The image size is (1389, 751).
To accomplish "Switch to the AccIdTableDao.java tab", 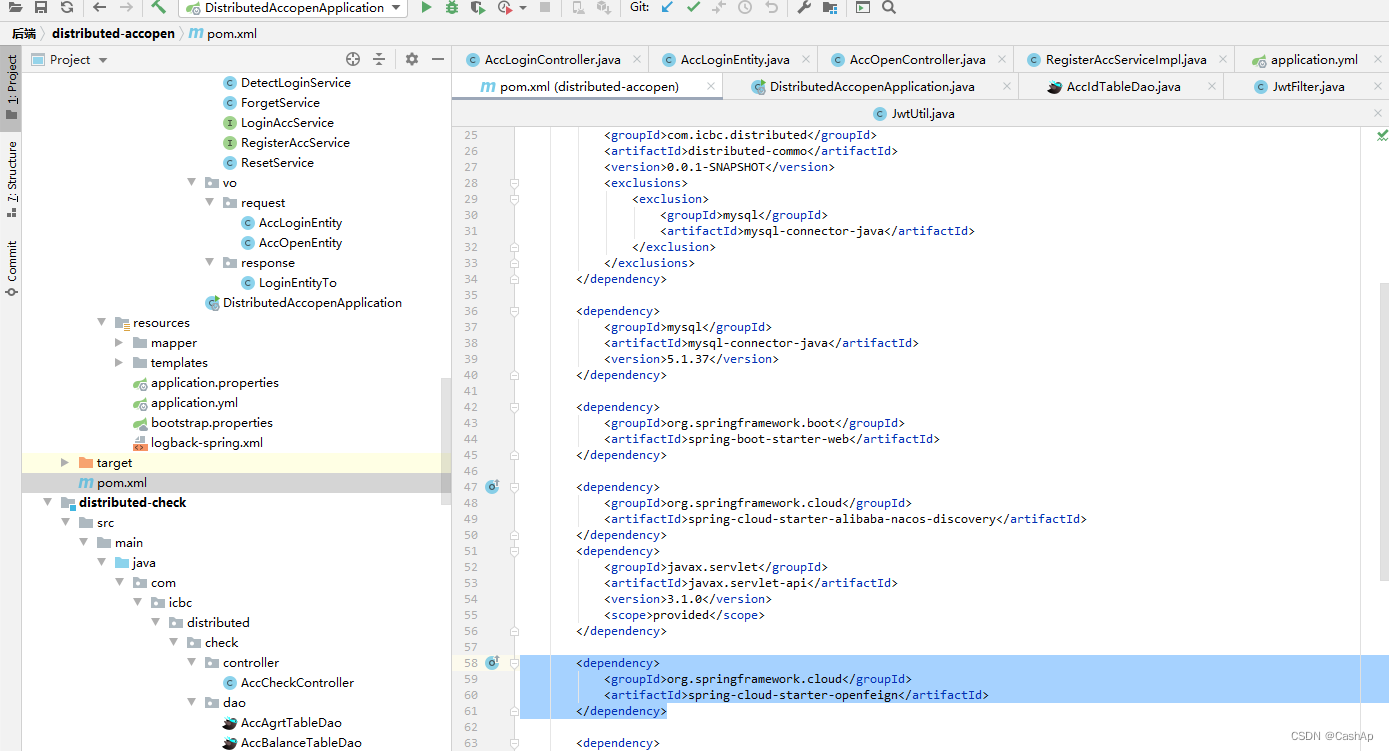I will [x=1123, y=87].
